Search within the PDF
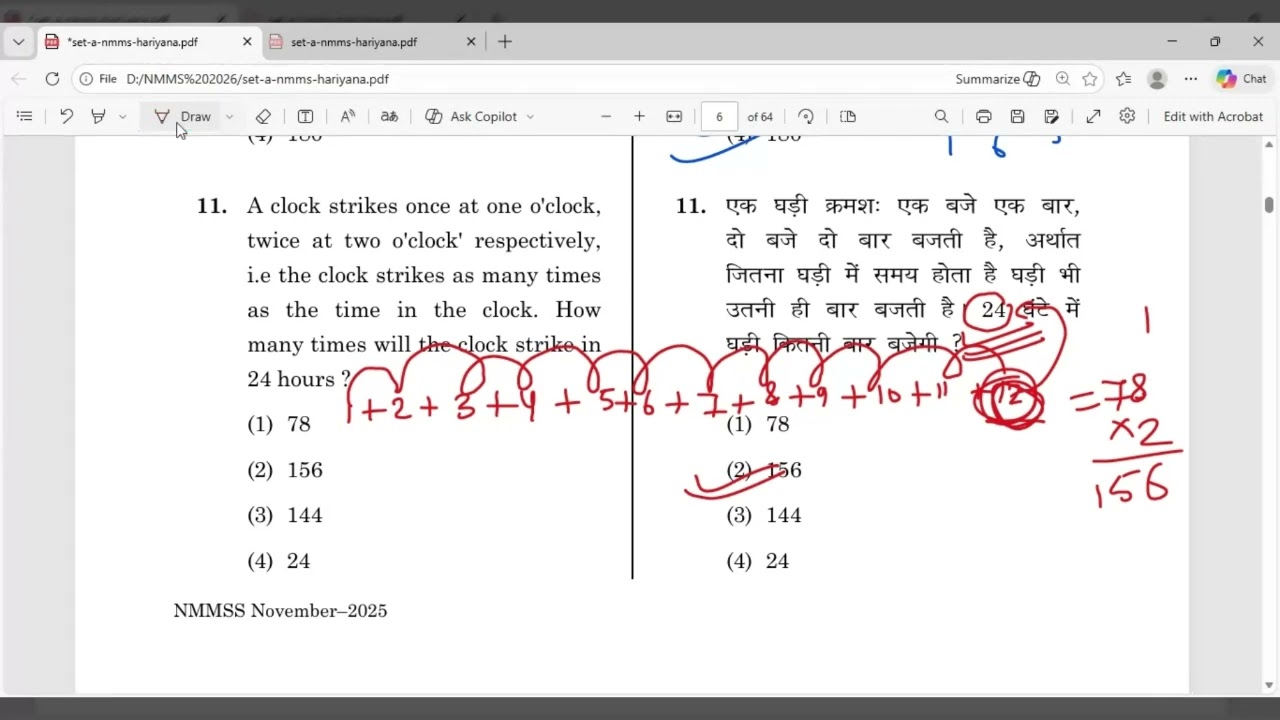1280x720 pixels. 941,117
